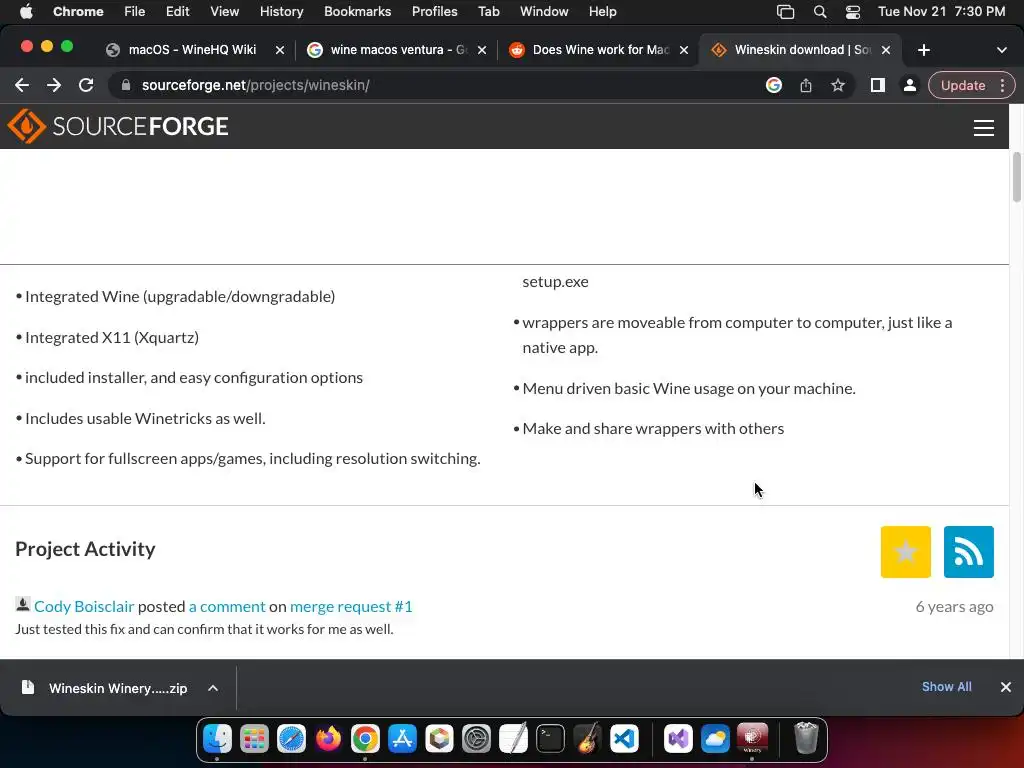Screen dimensions: 1024x768
Task: Open the downloaded Wineskin Winery zip file
Action: point(118,688)
